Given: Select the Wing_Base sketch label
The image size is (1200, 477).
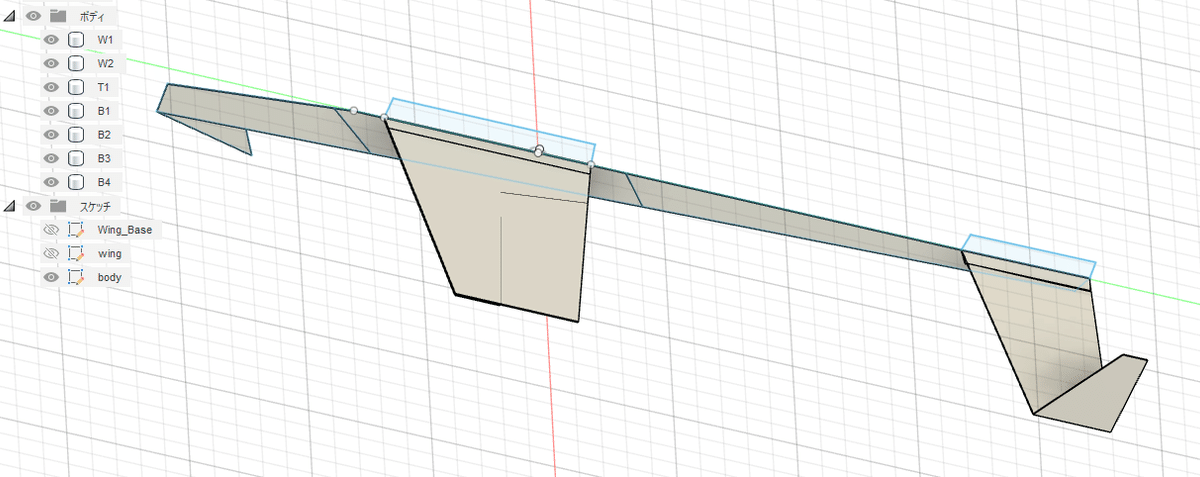Looking at the screenshot, I should 125,229.
